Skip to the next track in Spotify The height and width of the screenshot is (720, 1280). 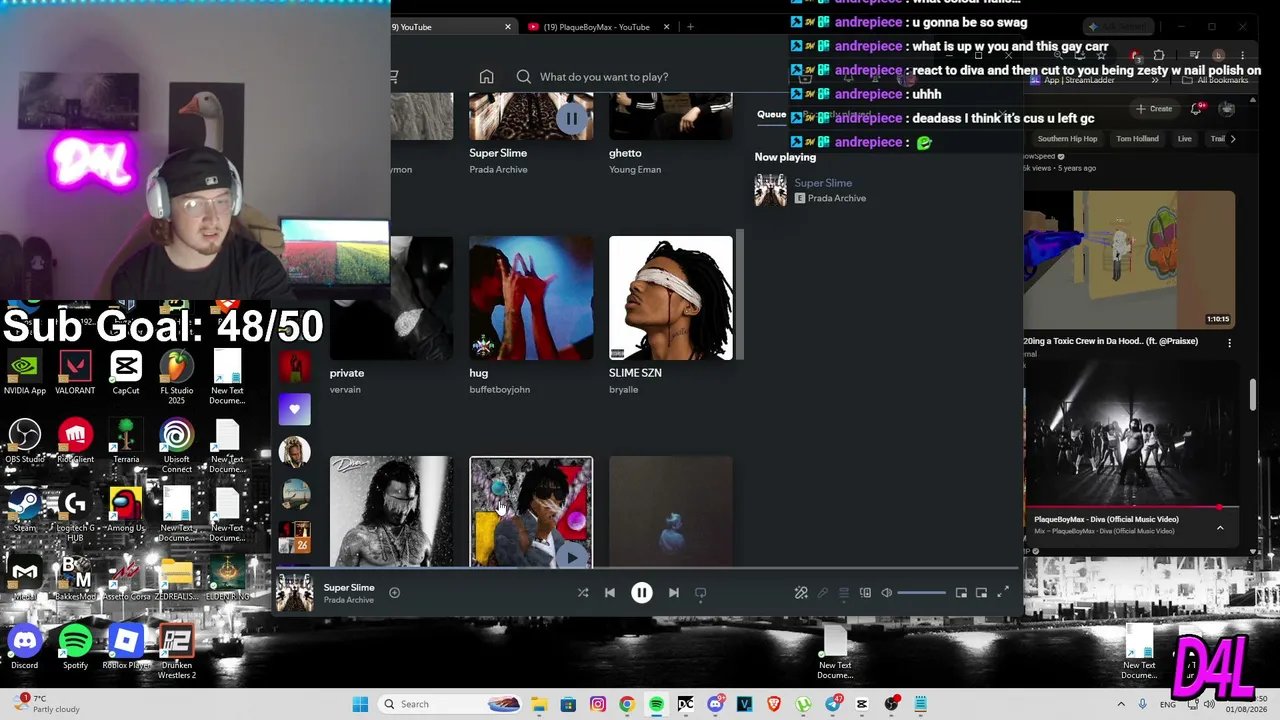click(674, 593)
